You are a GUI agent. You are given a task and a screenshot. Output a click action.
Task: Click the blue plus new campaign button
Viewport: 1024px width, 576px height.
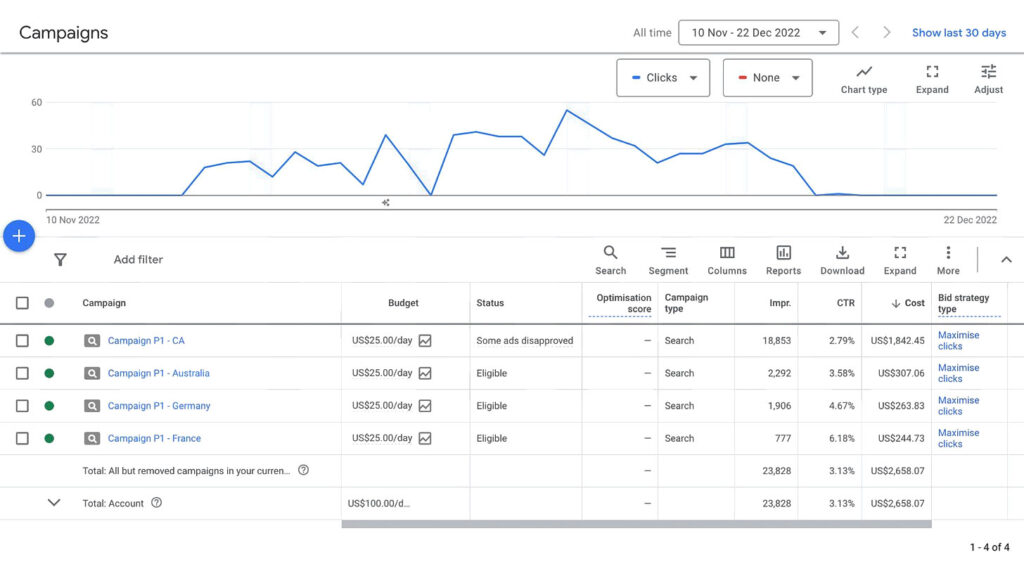coord(19,236)
